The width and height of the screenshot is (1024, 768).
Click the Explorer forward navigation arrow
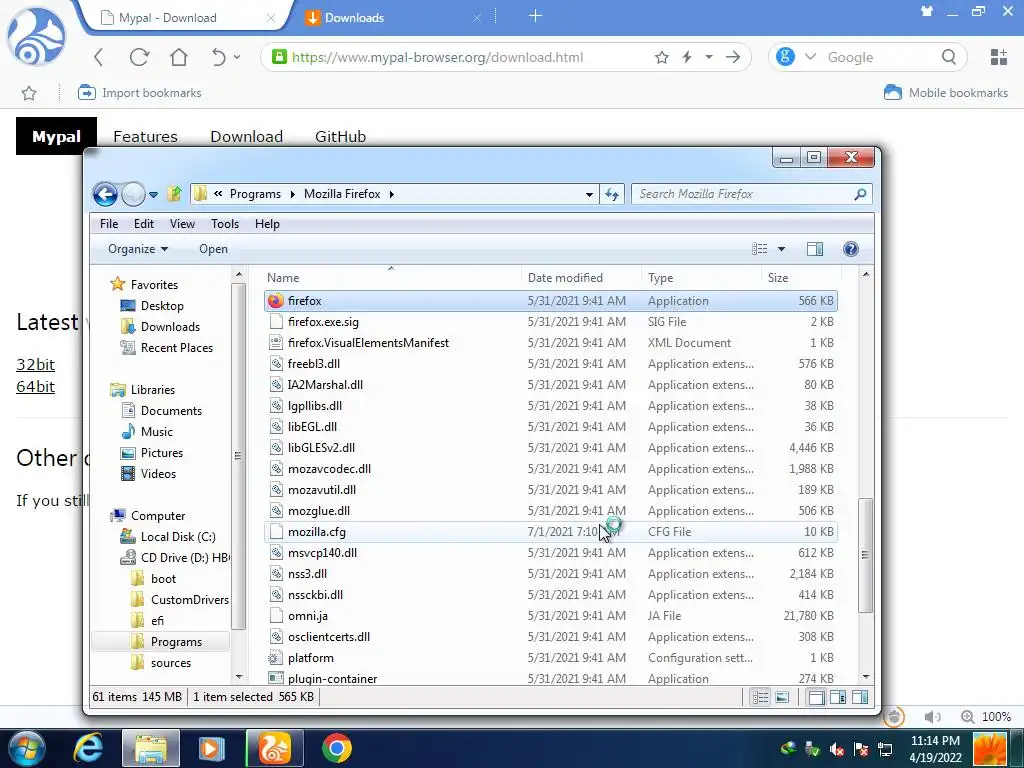point(133,194)
